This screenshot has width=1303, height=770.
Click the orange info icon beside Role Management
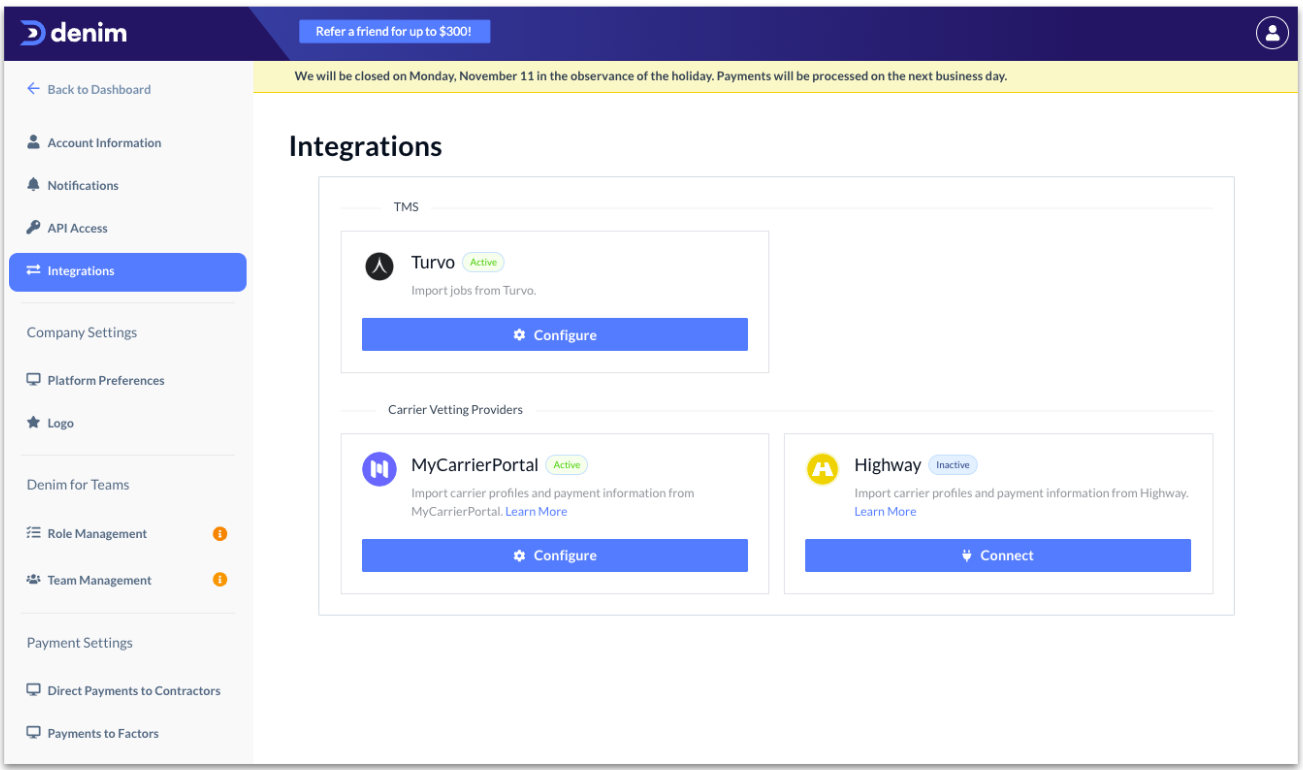click(x=220, y=534)
